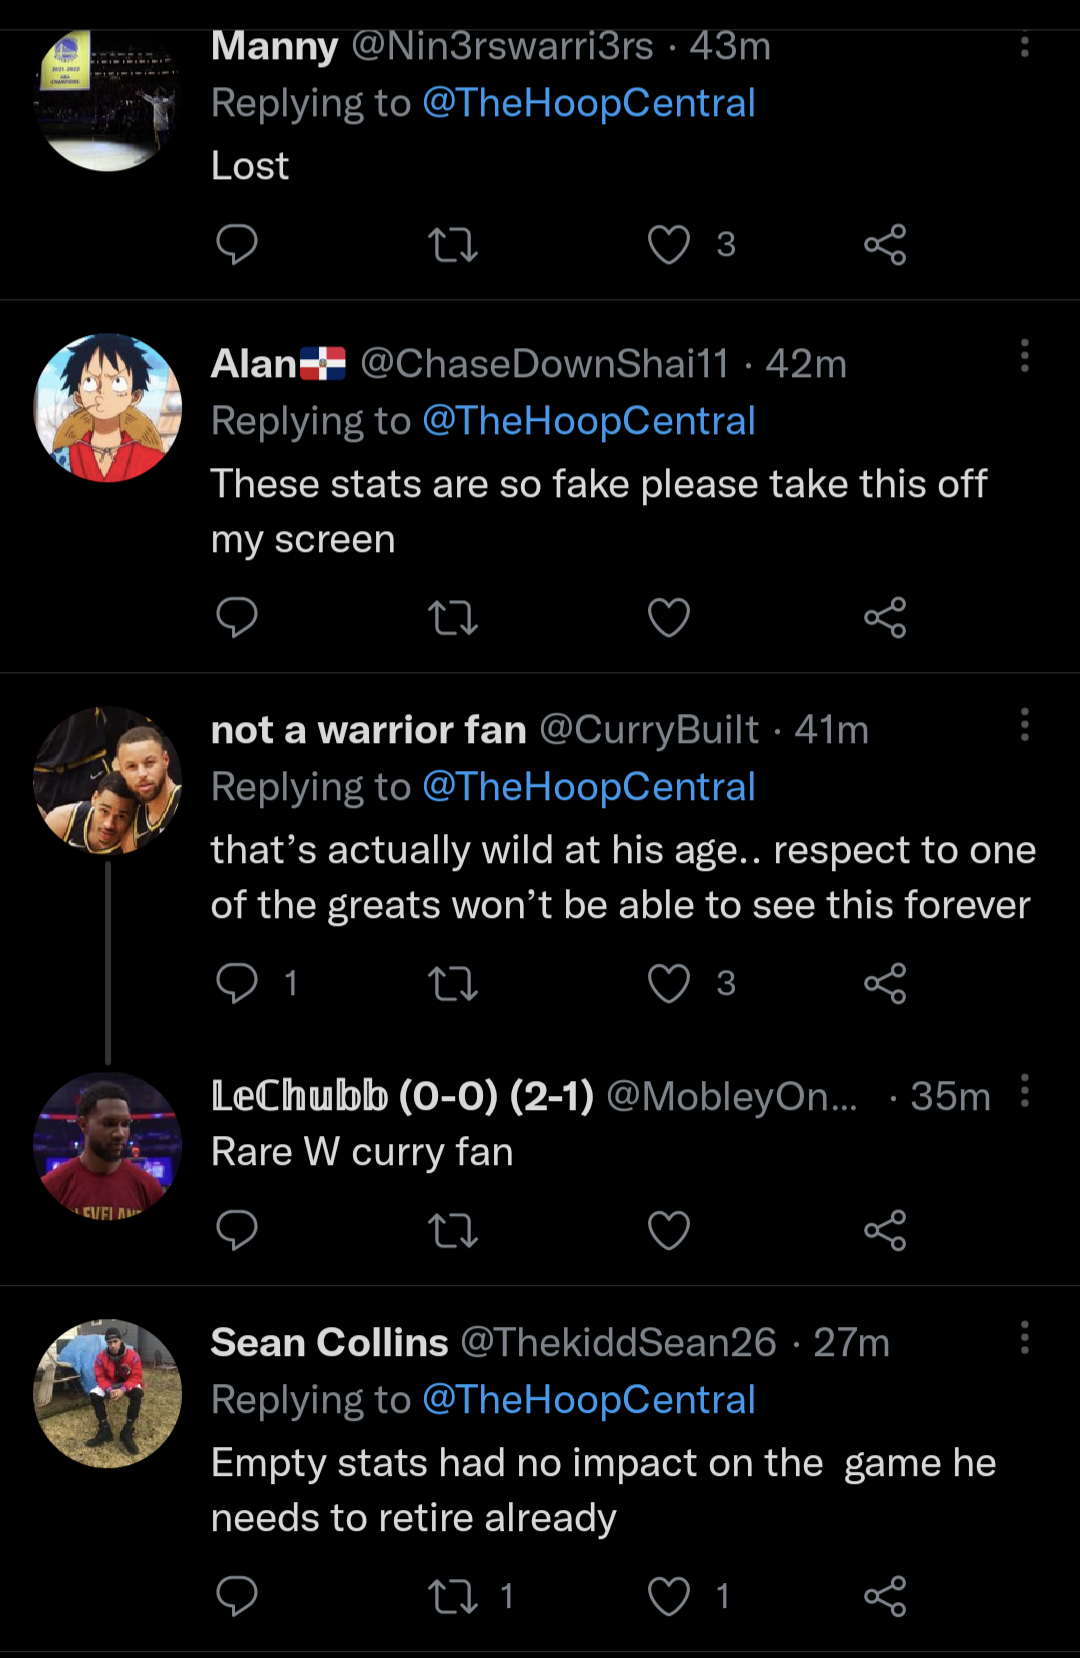The image size is (1080, 1658).
Task: Open more options on "not a warrior fan" tweet
Action: click(1025, 724)
